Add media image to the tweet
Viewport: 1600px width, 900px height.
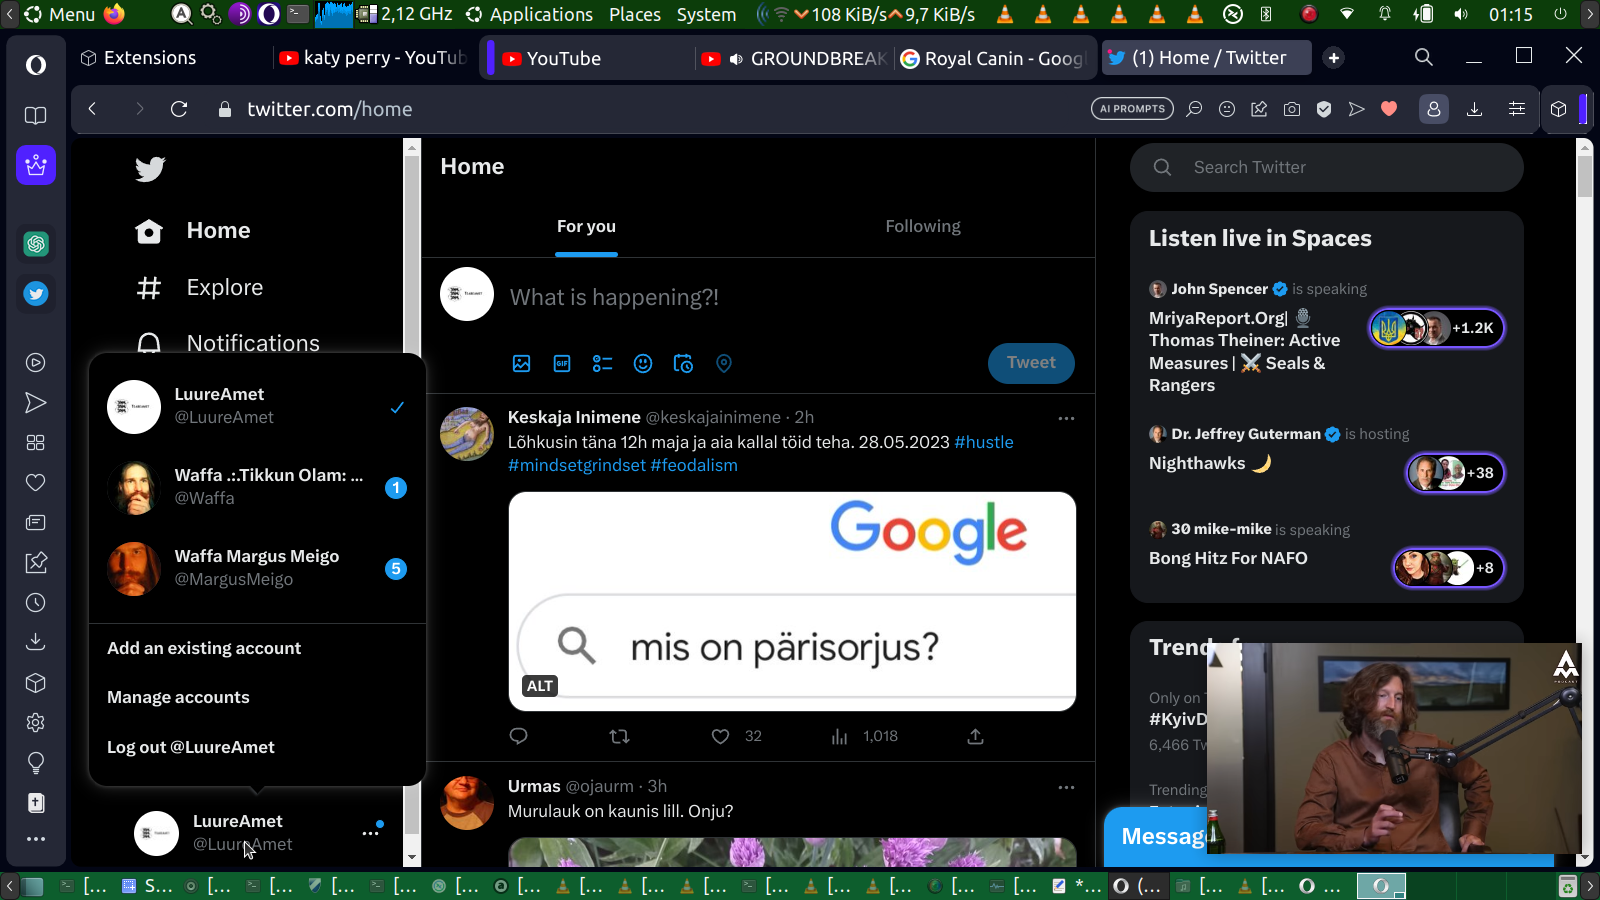coord(522,364)
